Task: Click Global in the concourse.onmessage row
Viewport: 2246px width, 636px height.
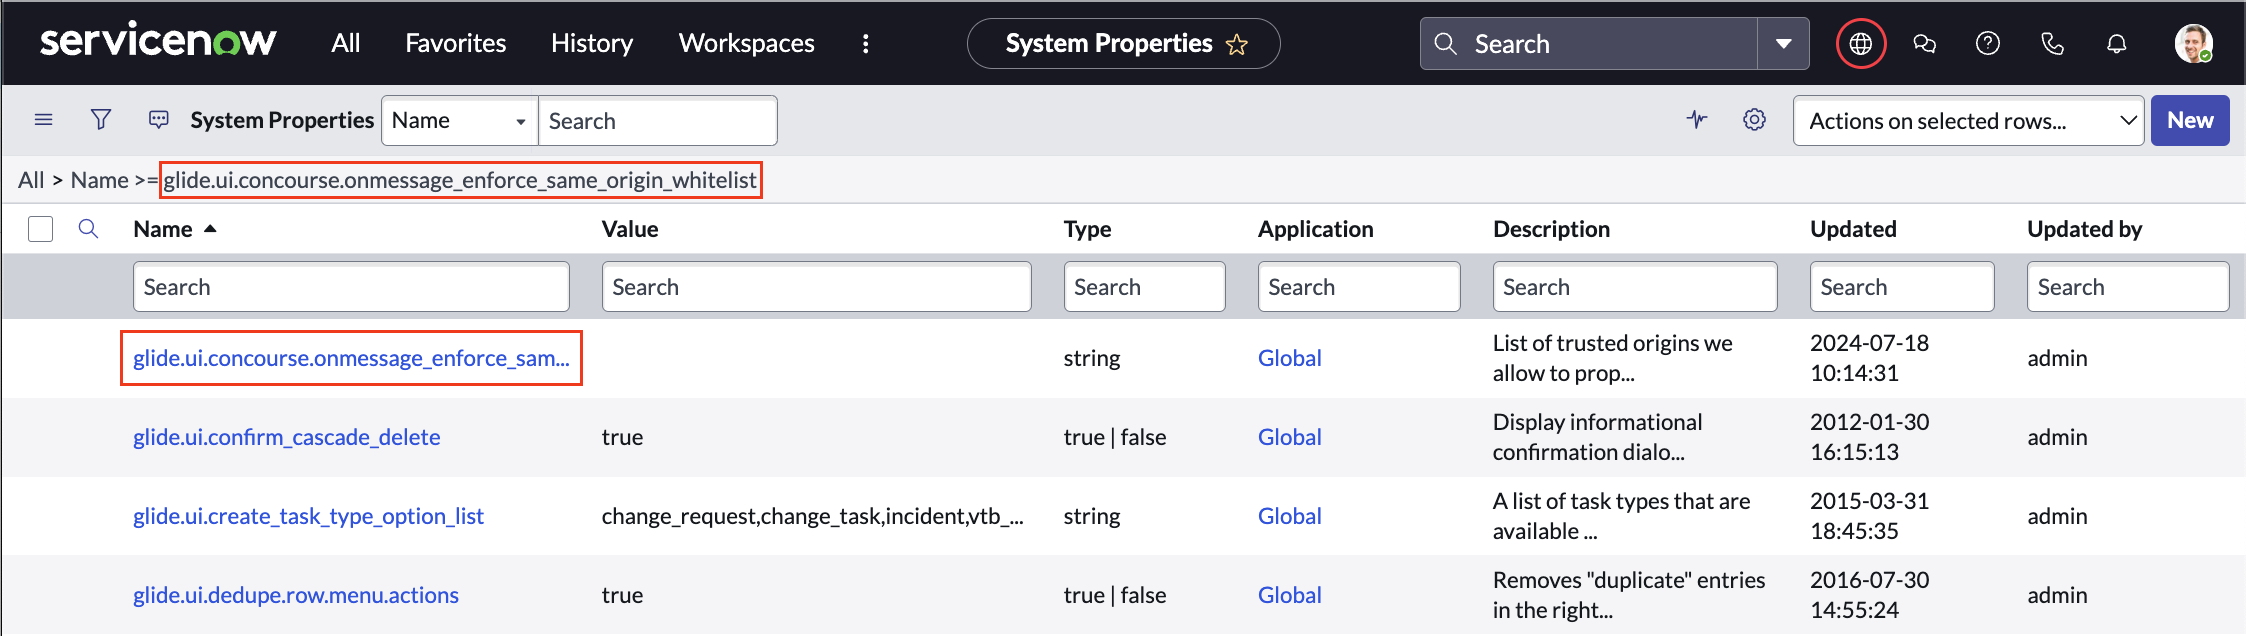Action: pos(1290,358)
